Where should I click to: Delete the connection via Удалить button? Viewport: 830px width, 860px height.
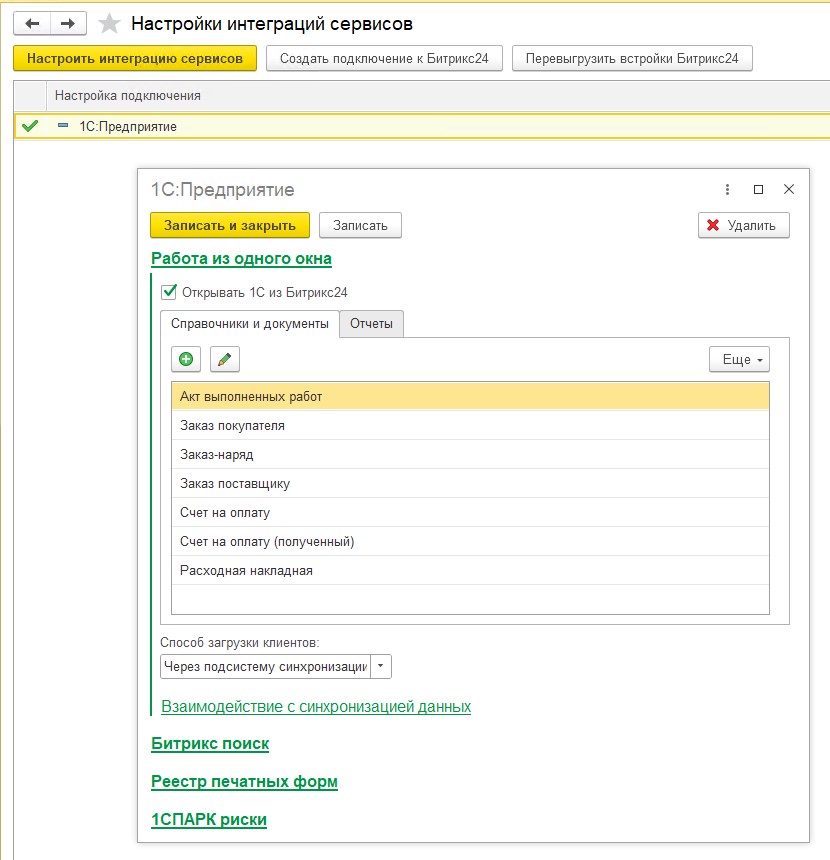(744, 225)
